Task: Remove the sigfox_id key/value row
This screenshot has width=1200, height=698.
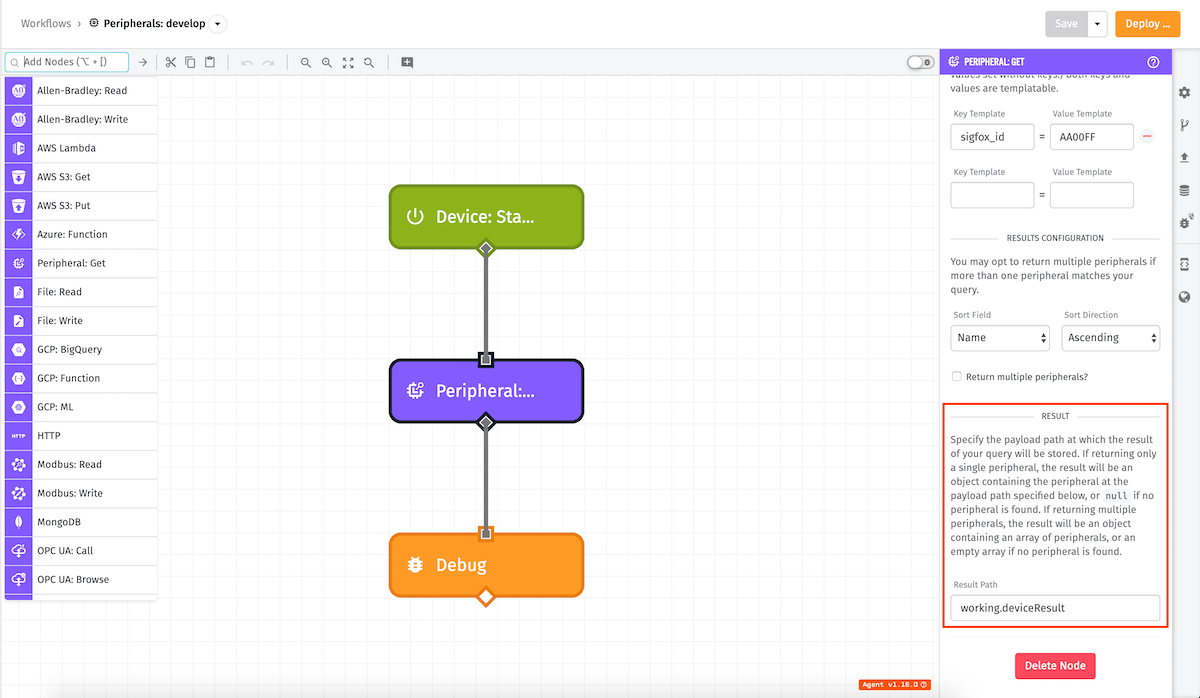Action: click(x=1147, y=136)
